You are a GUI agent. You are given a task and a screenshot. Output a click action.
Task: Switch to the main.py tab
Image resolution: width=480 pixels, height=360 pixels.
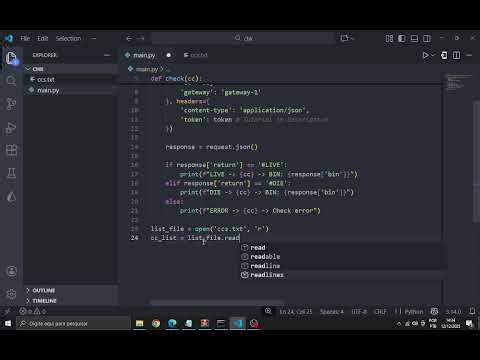pyautogui.click(x=144, y=55)
